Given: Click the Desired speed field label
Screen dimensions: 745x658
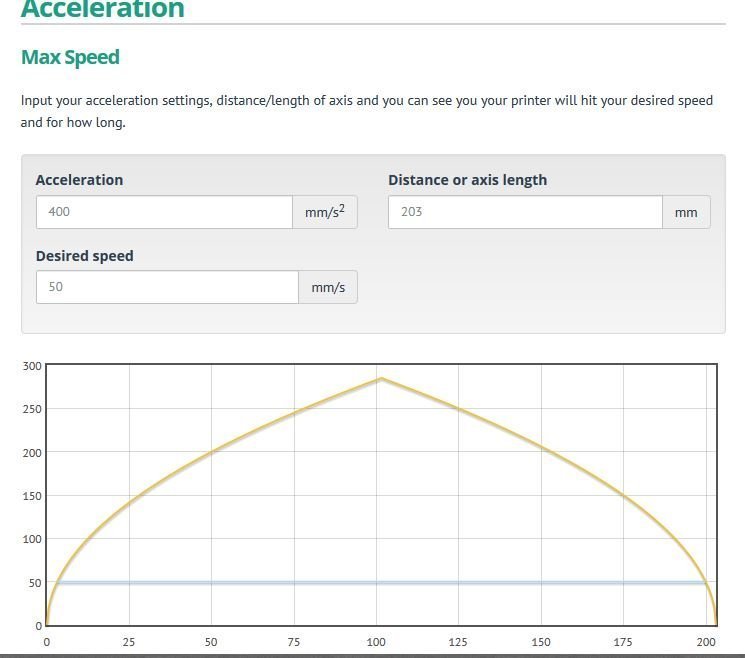Looking at the screenshot, I should (x=84, y=256).
